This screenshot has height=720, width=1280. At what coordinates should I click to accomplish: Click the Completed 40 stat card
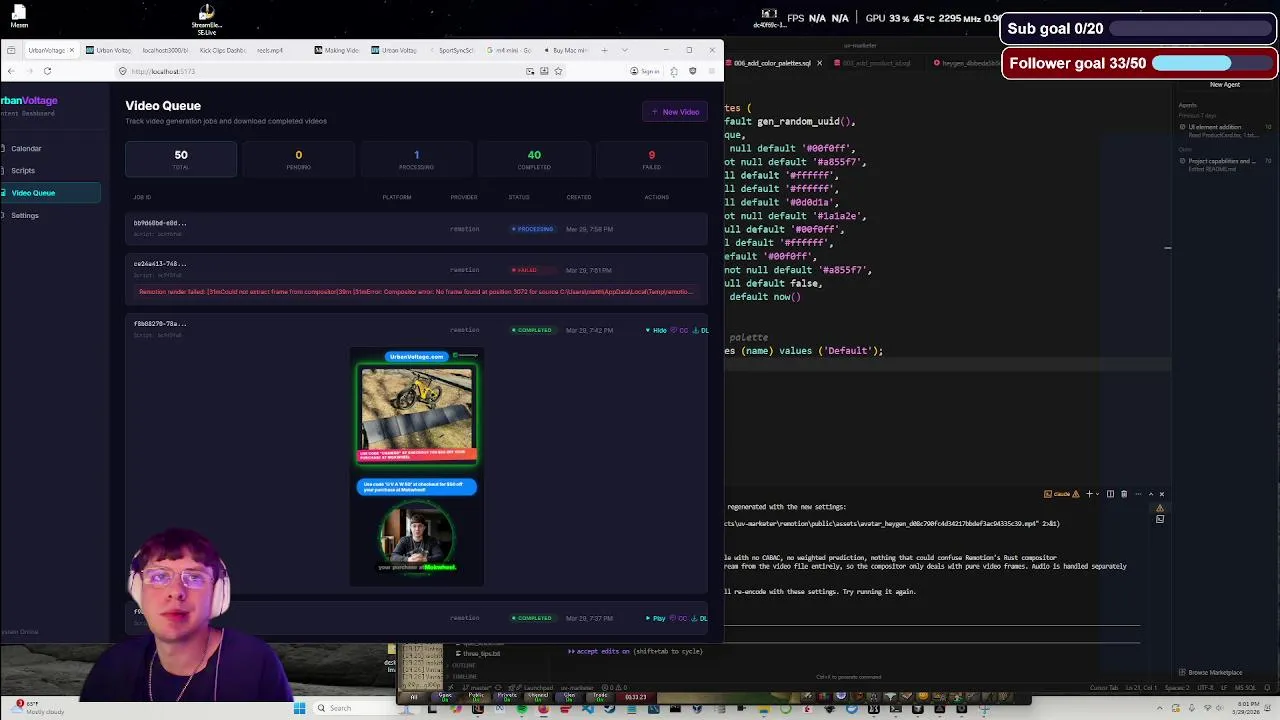click(x=534, y=159)
